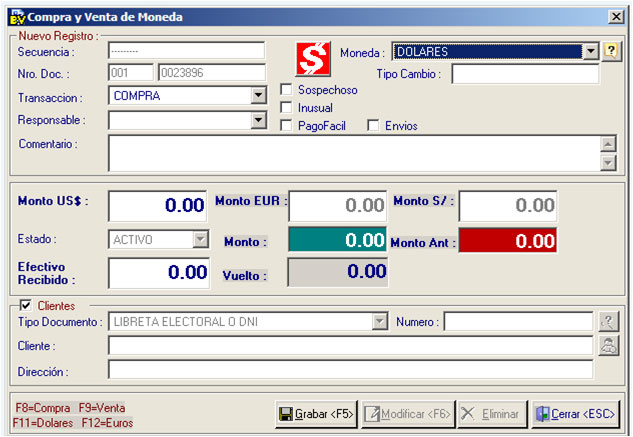This screenshot has height=437, width=633.
Task: Tick the Inusual checkbox
Action: (286, 108)
